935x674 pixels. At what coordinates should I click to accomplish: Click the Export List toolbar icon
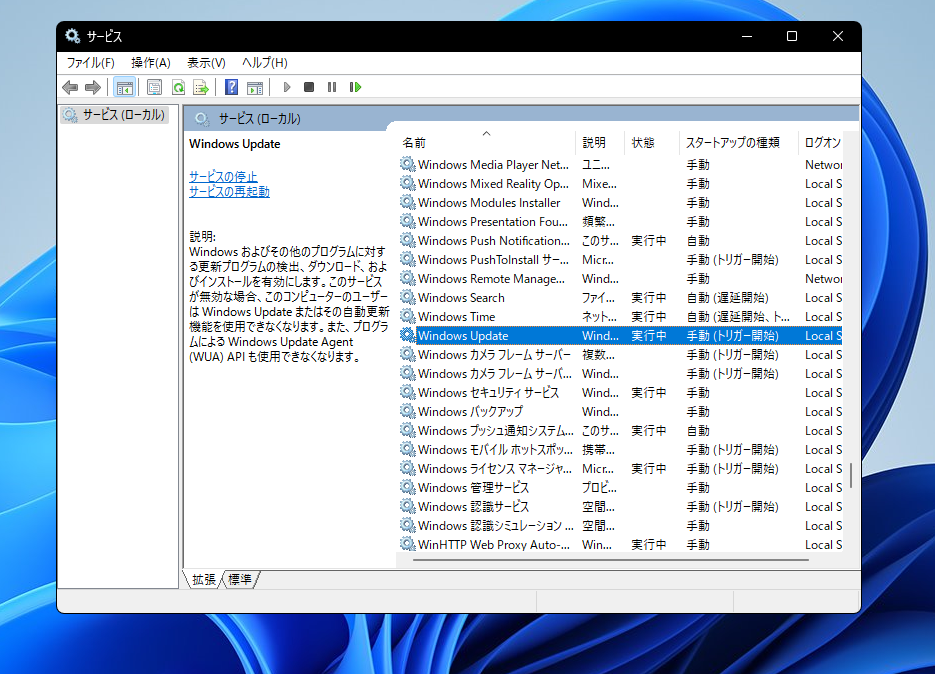point(201,88)
